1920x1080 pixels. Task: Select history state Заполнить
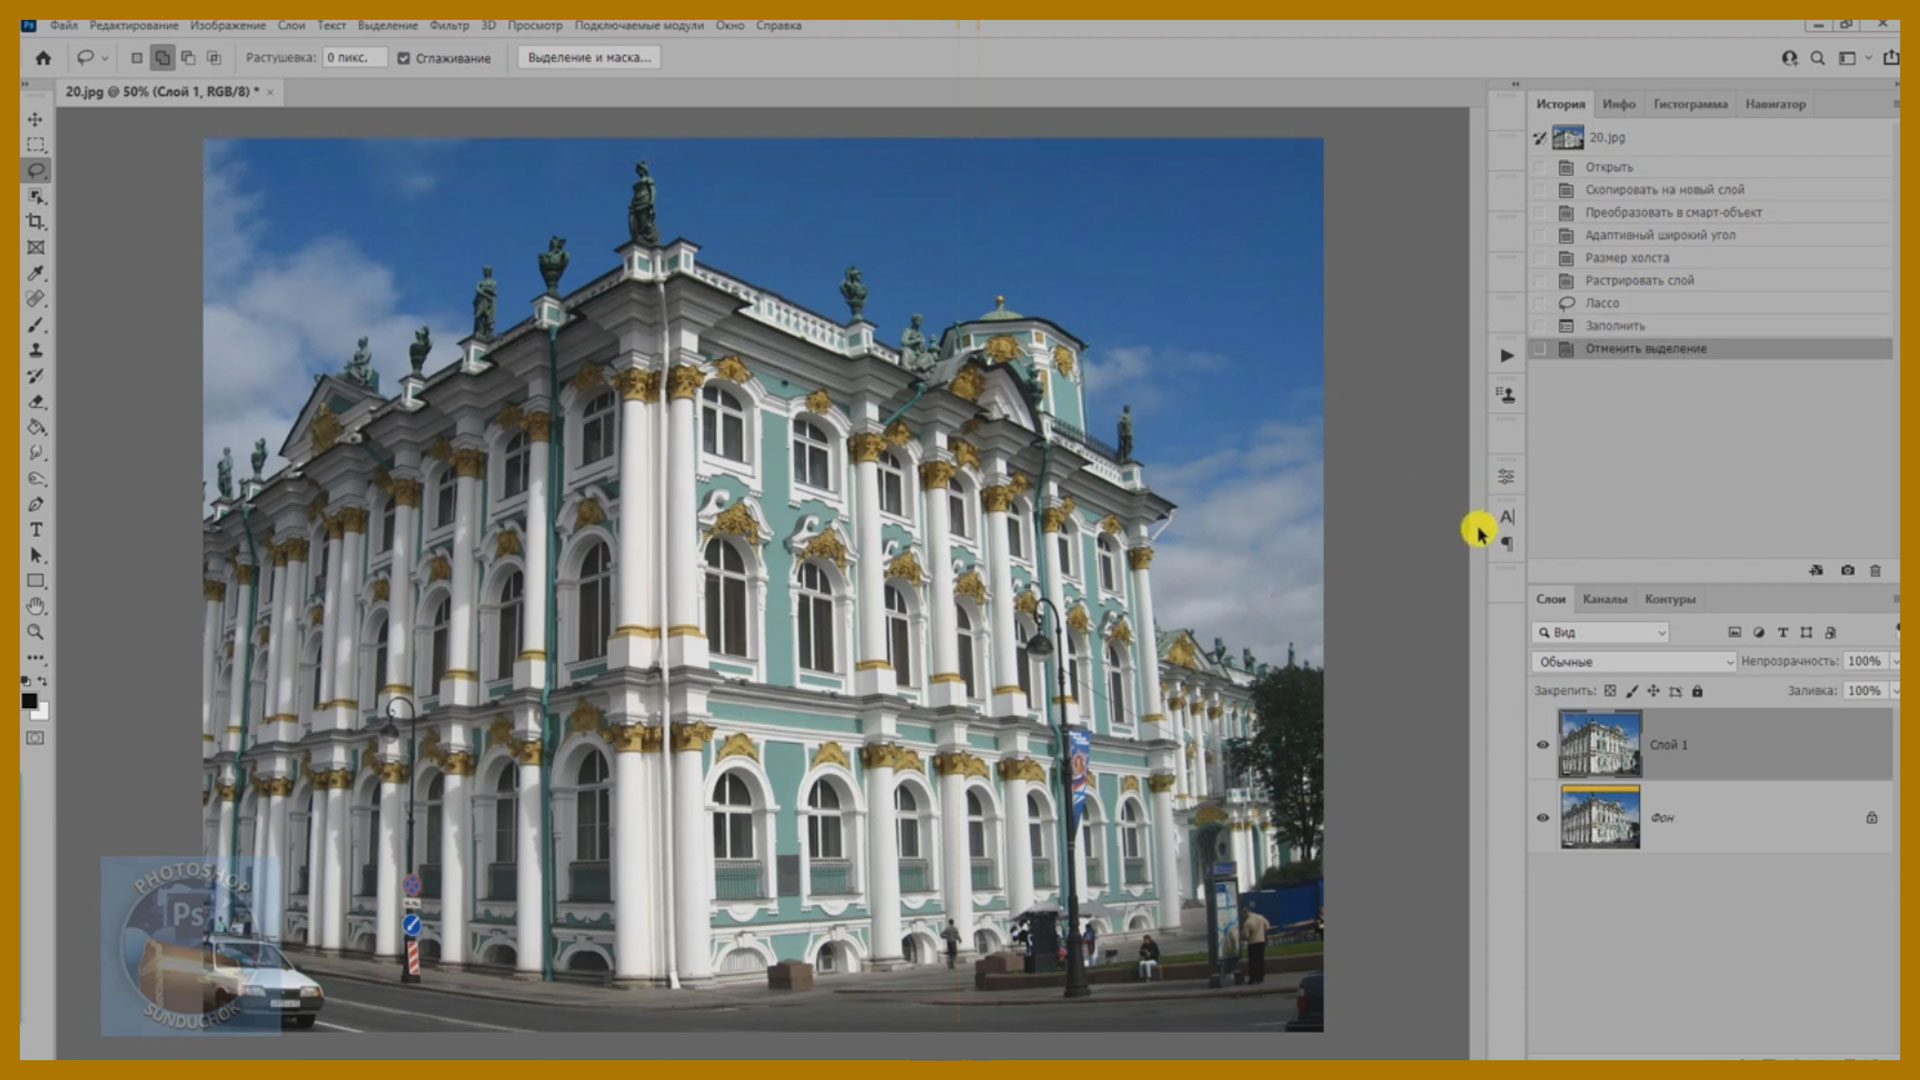coord(1710,326)
